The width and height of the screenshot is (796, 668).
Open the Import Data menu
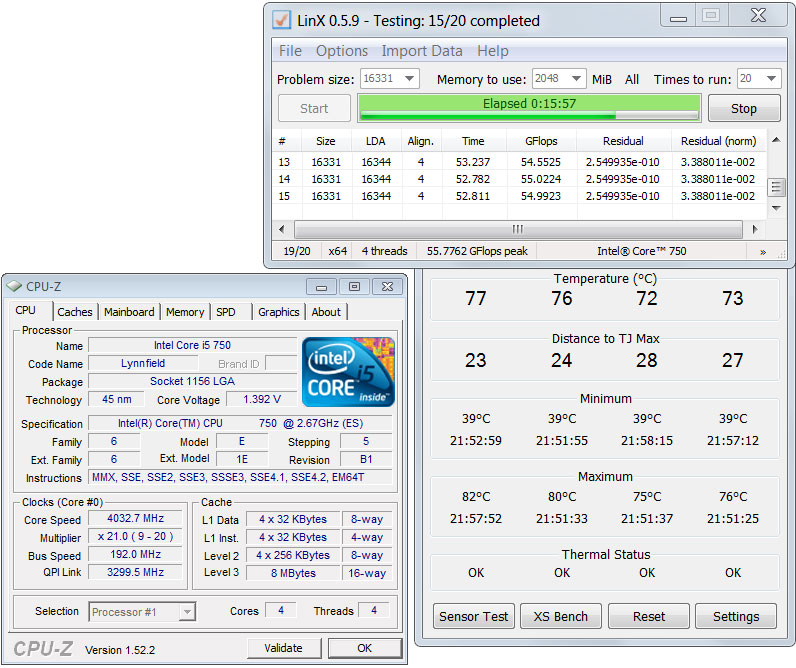tap(422, 51)
